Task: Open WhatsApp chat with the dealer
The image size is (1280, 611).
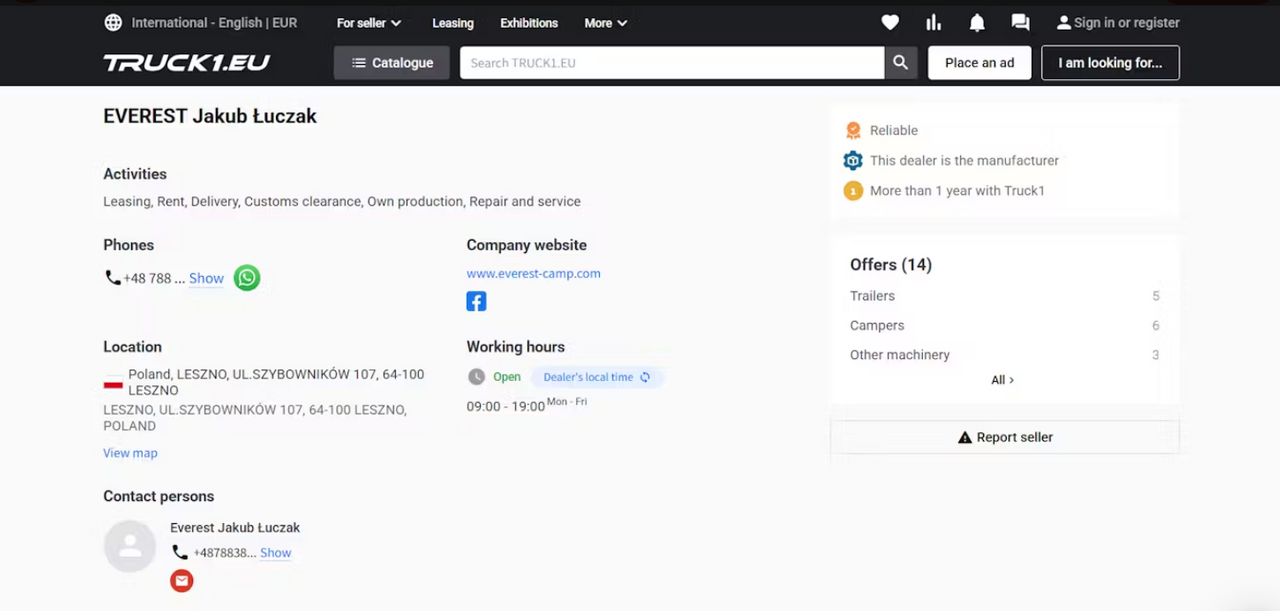Action: click(x=247, y=278)
